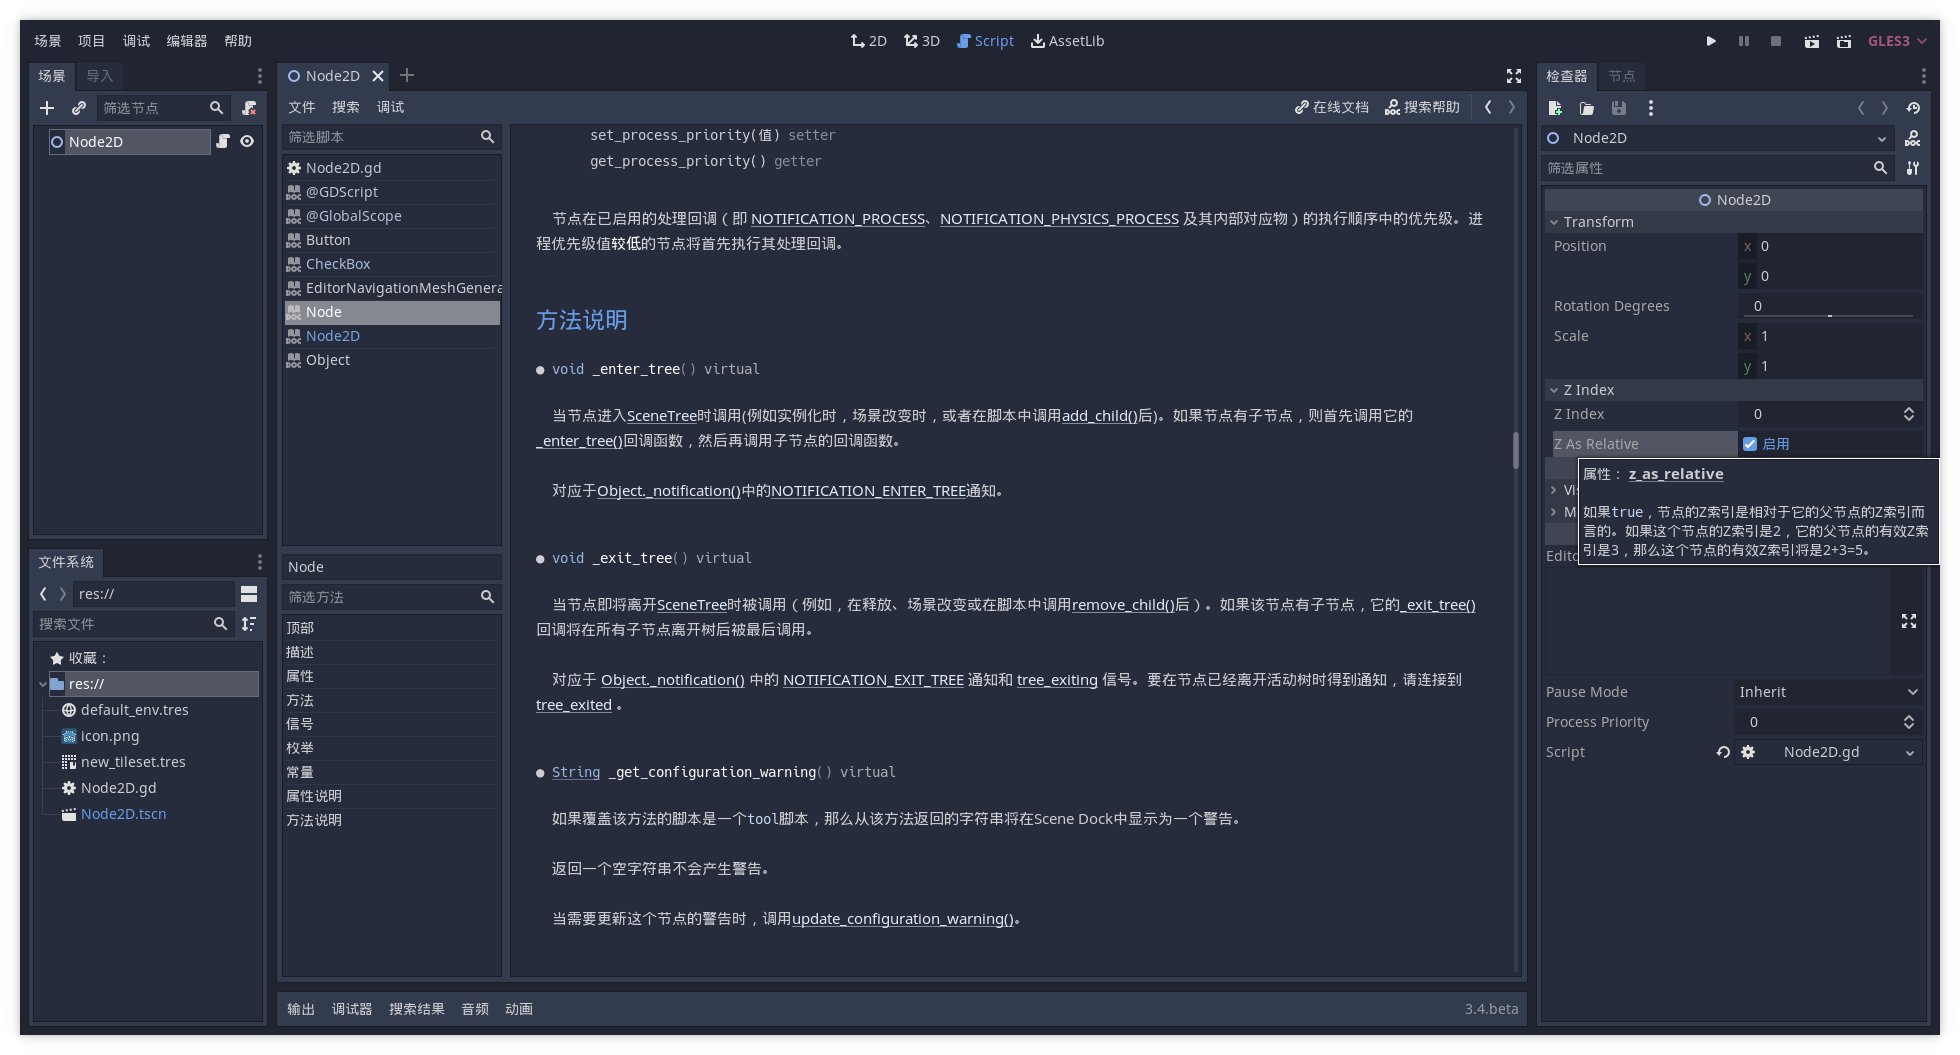Add new scene tab plus icon

click(x=407, y=76)
